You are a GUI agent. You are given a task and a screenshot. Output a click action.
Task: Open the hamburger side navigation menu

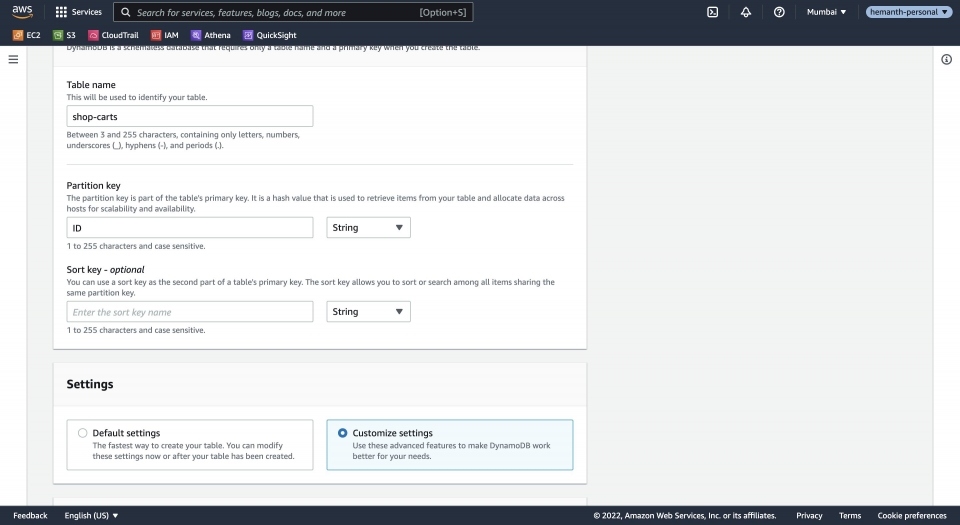coord(13,60)
